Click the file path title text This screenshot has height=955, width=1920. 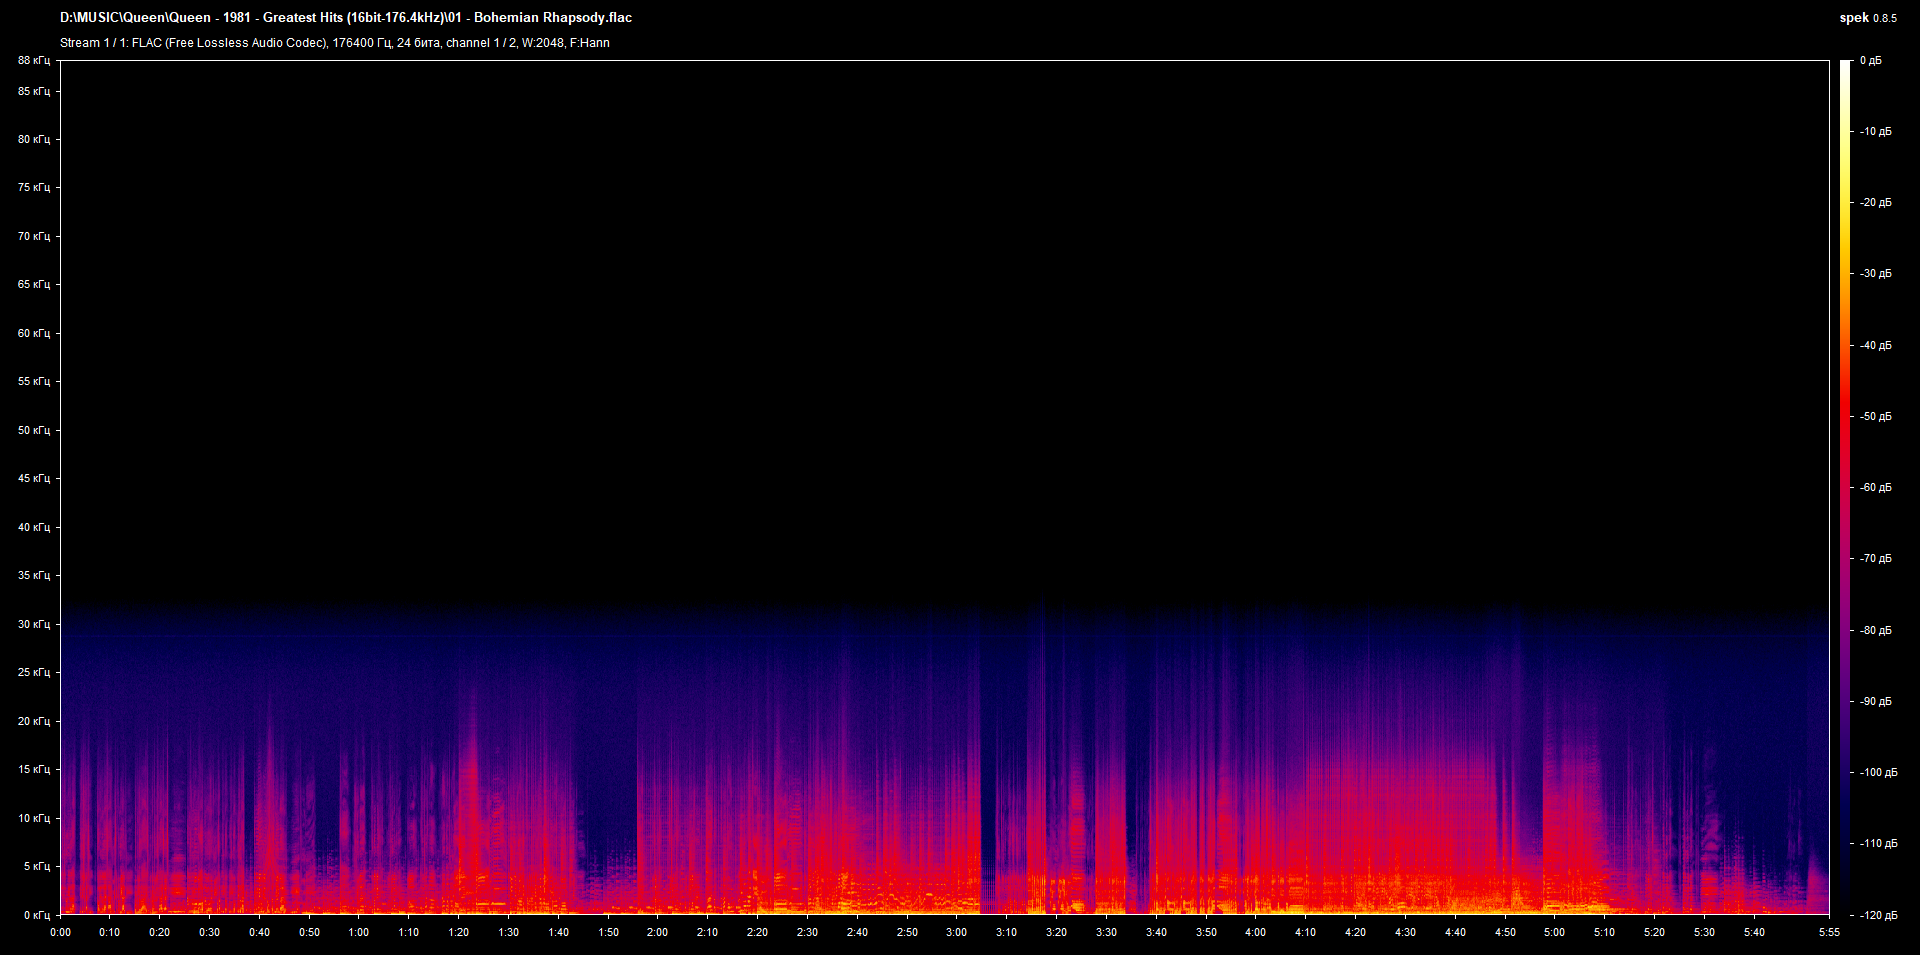point(346,17)
